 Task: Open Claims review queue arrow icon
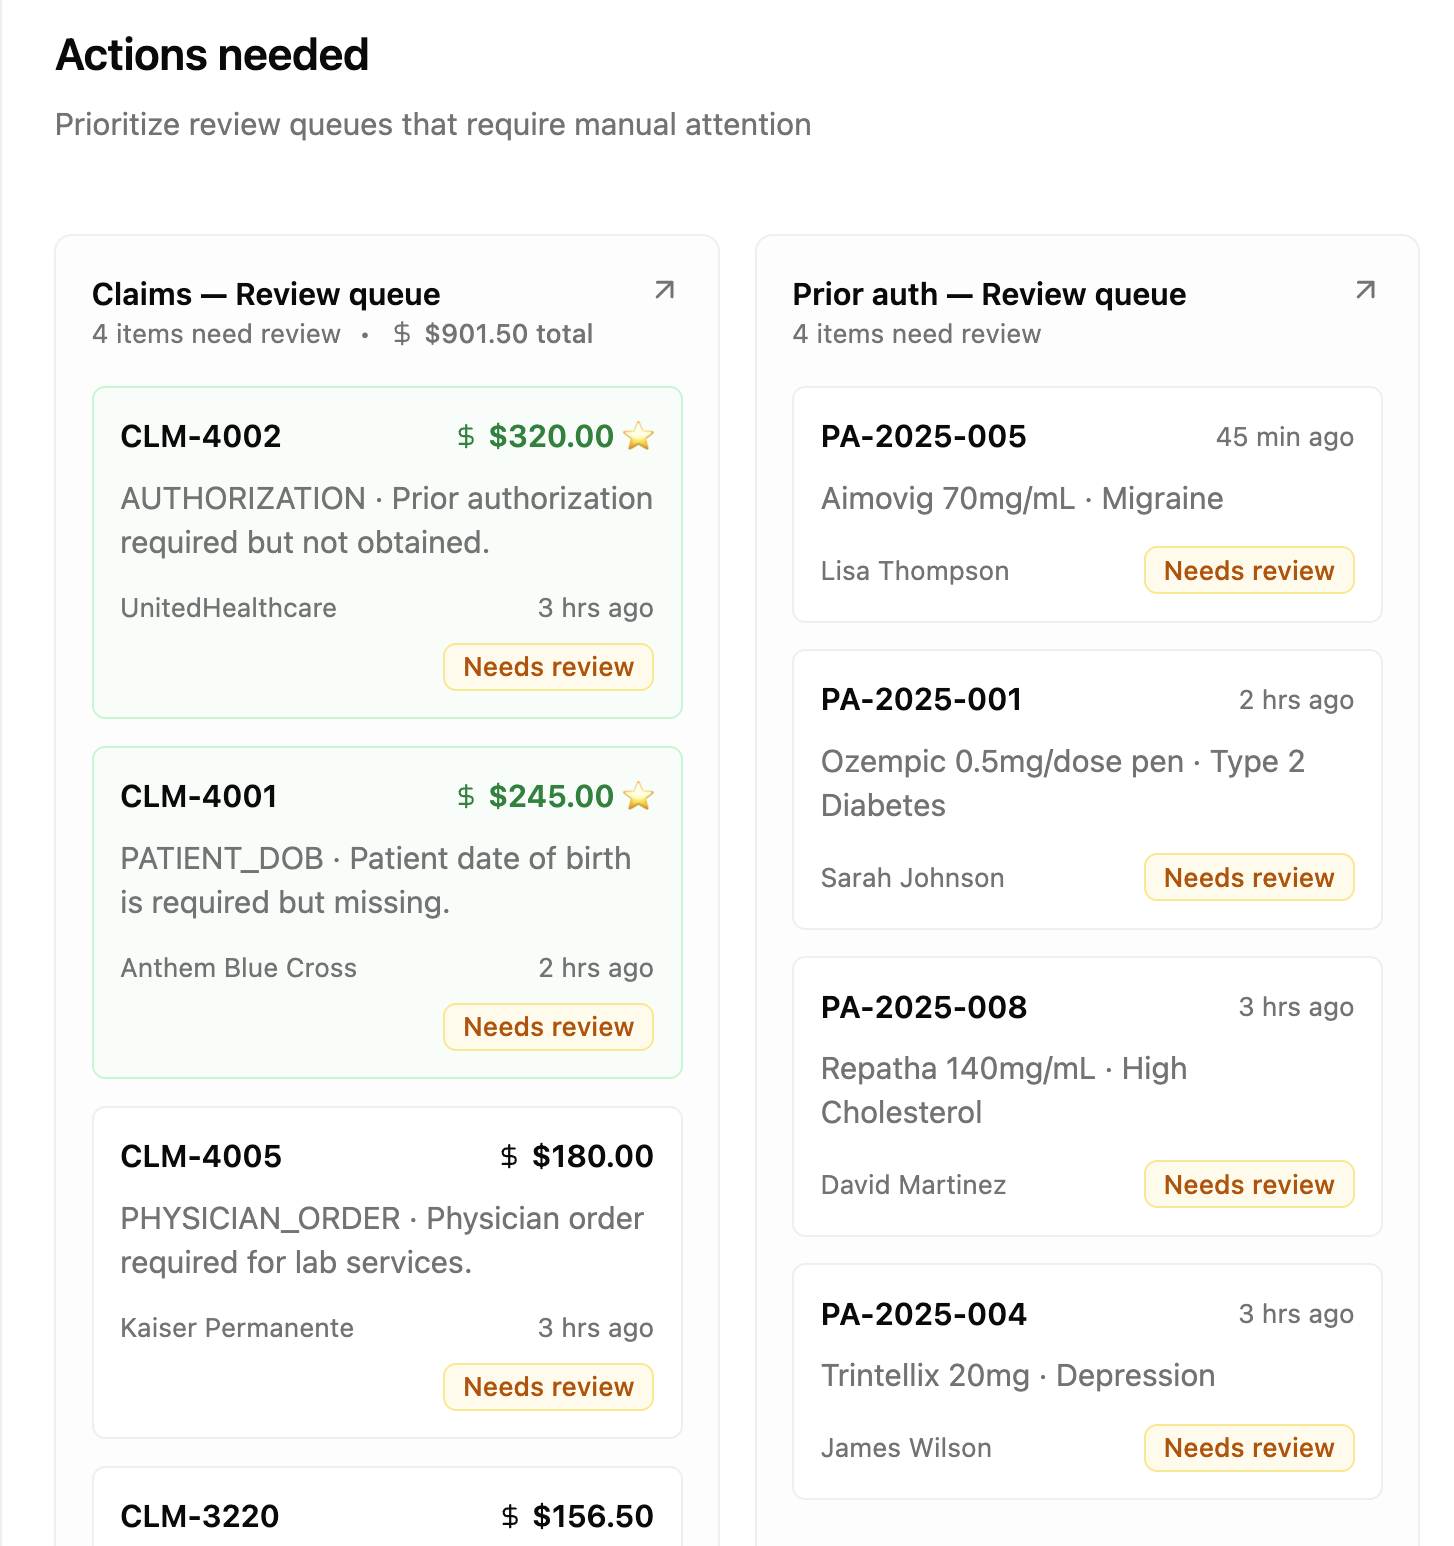point(664,290)
